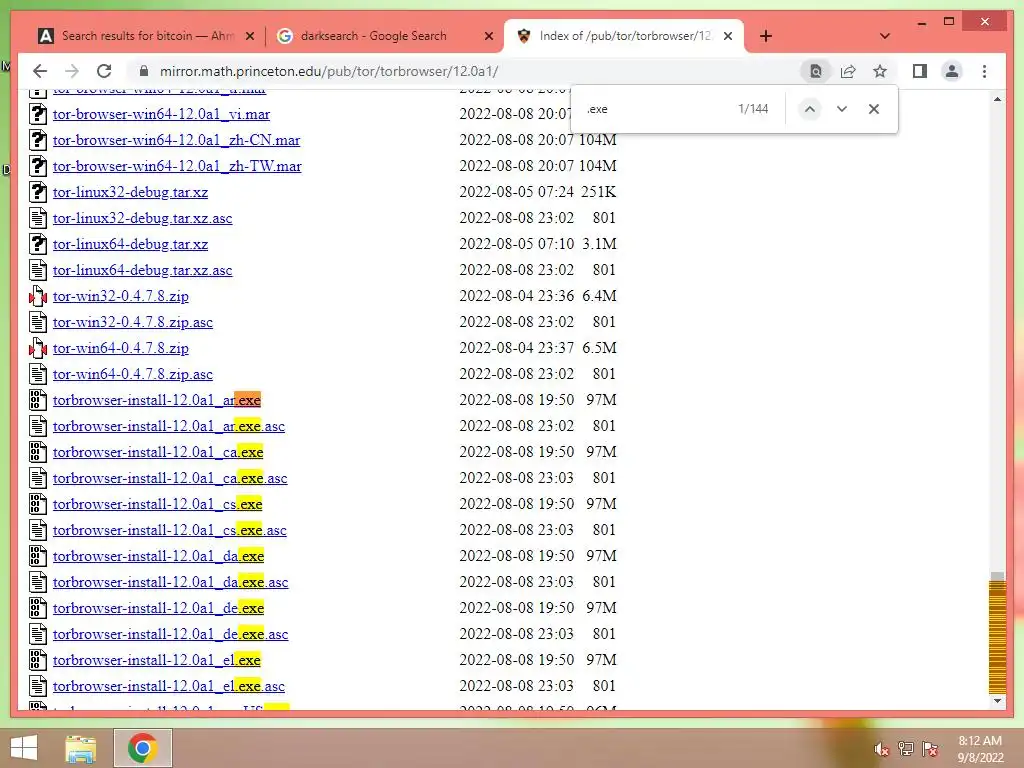Click zip icon beside tor-win32-0.4.7.8.zip

click(x=38, y=296)
